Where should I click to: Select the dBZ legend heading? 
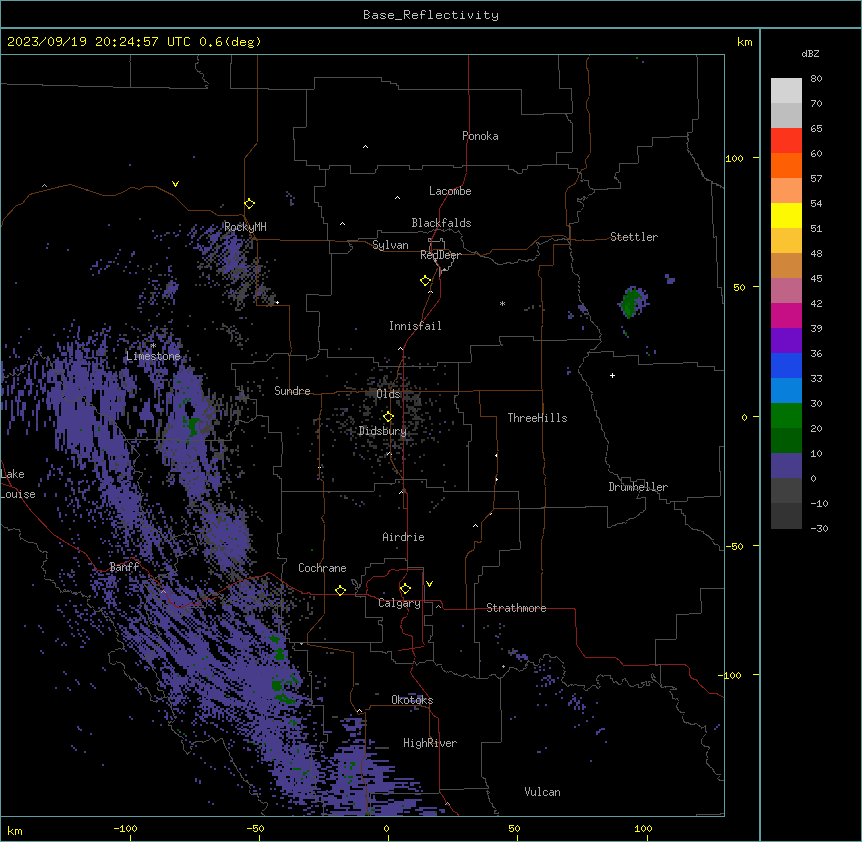[810, 54]
